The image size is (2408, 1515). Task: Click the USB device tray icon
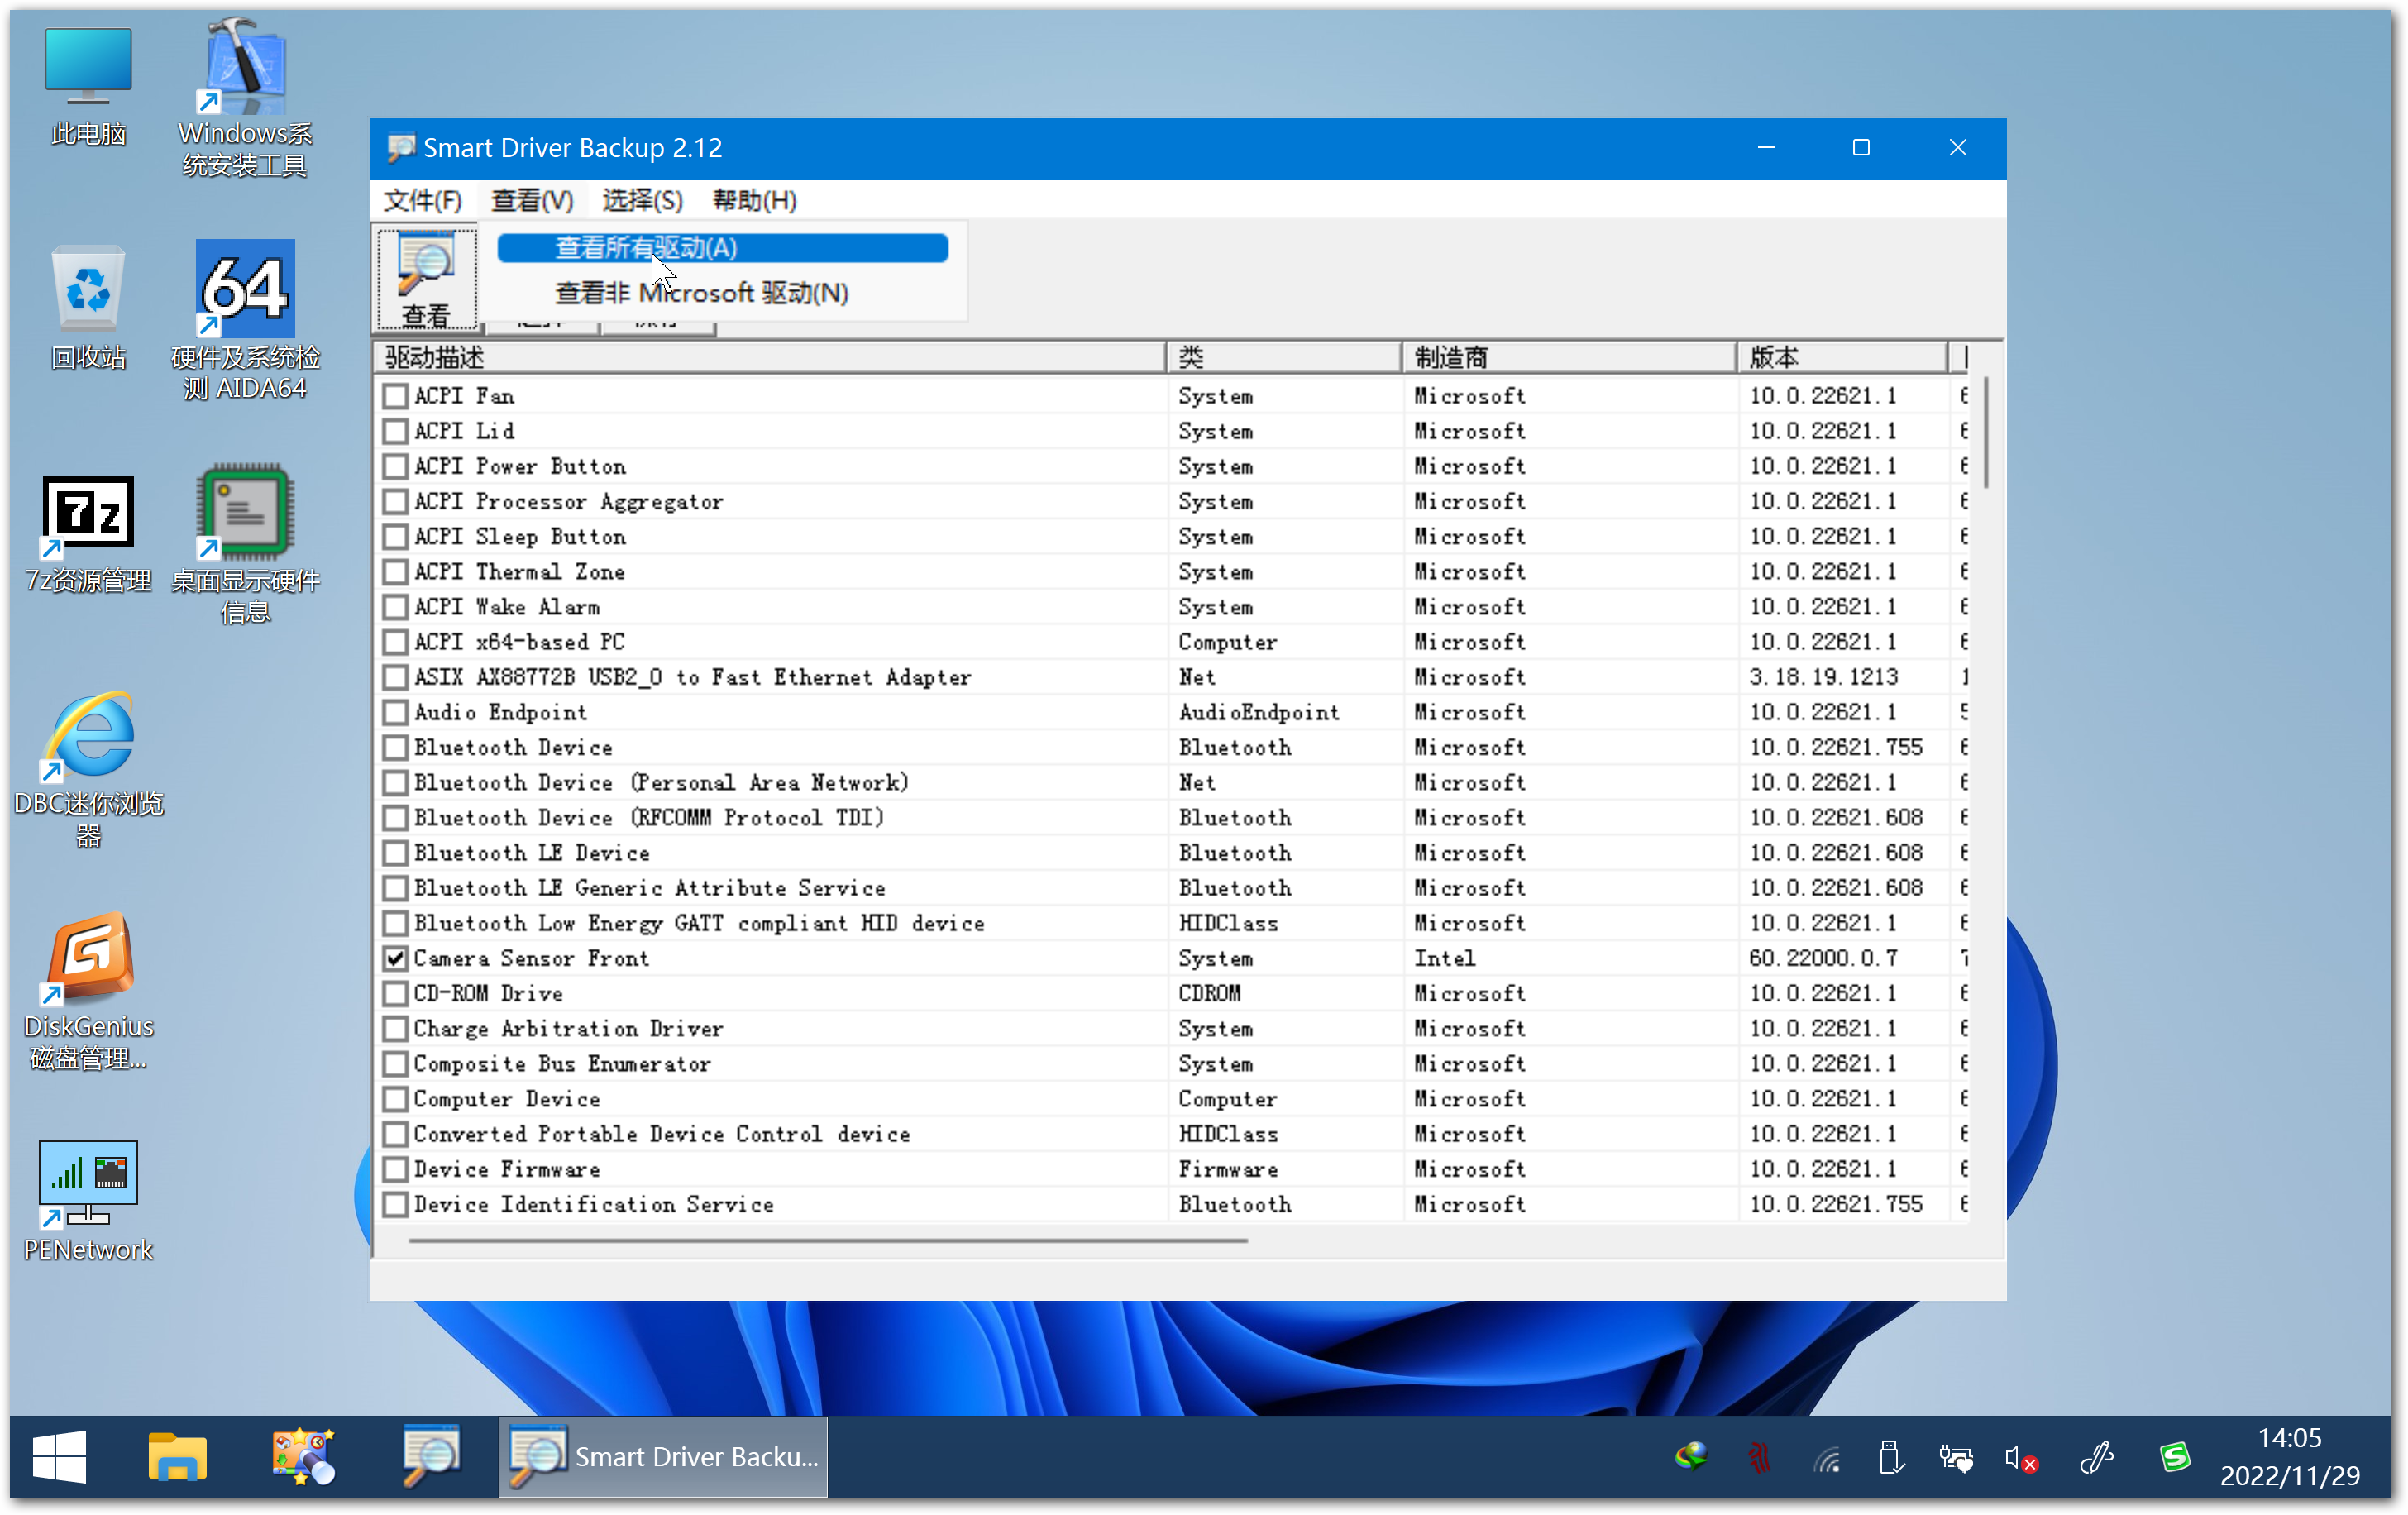[x=1890, y=1457]
